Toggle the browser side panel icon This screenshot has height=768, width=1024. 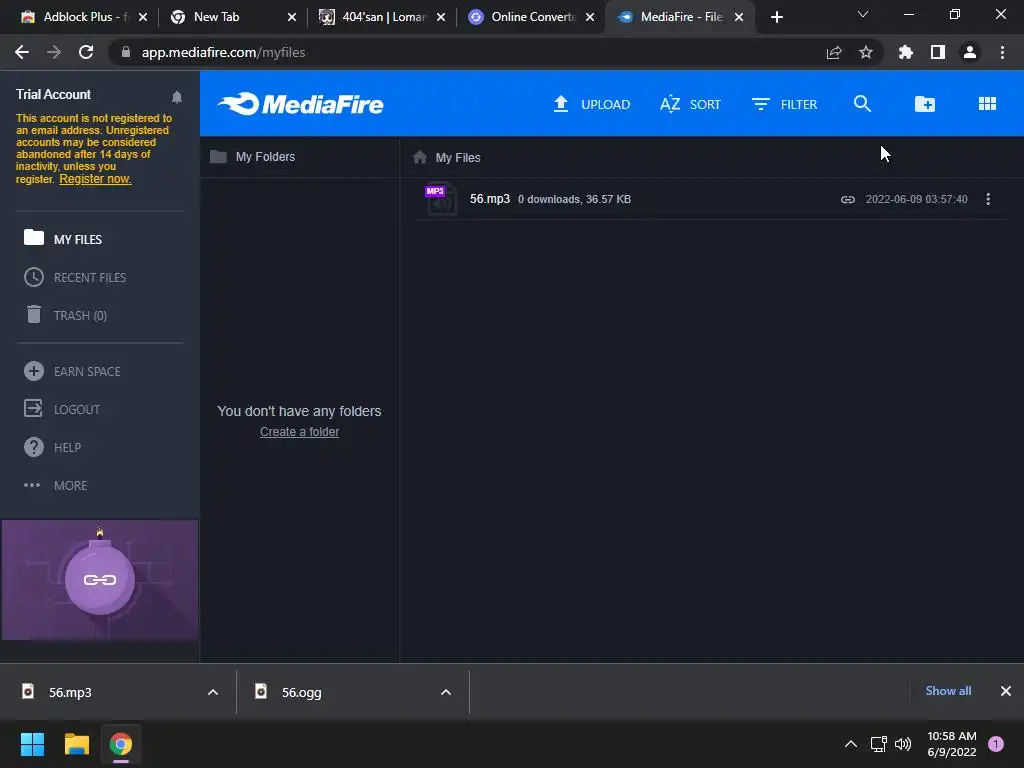(938, 52)
